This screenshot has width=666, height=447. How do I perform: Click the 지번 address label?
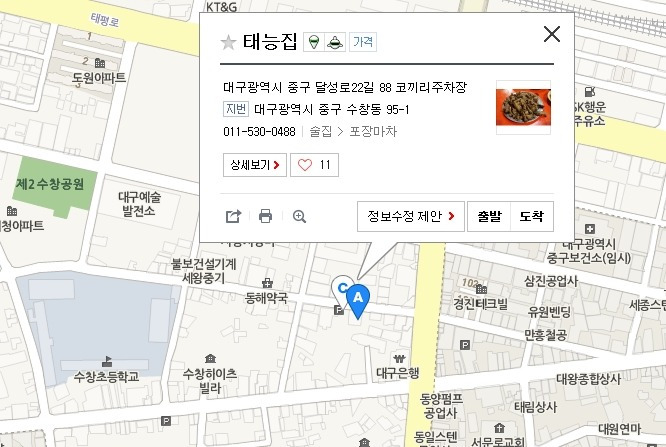pyautogui.click(x=236, y=109)
